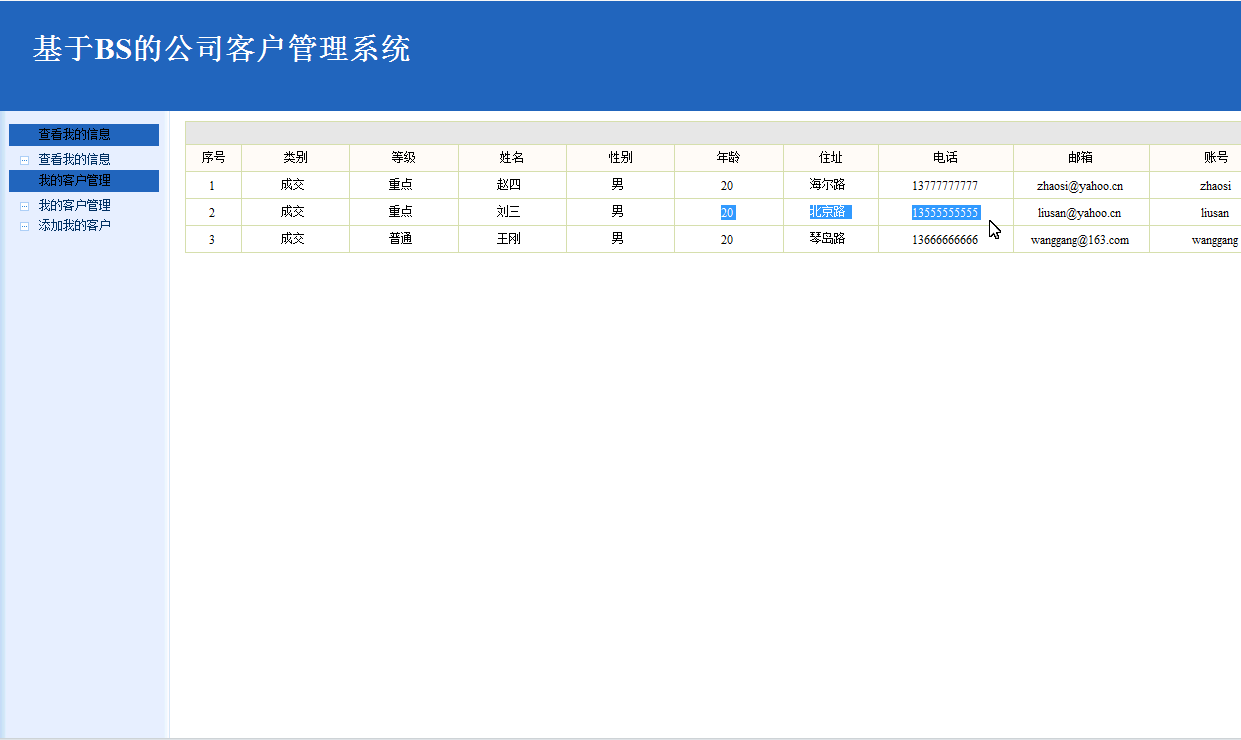Click level 重点 in 赵四's row
1241x740 pixels.
401,185
